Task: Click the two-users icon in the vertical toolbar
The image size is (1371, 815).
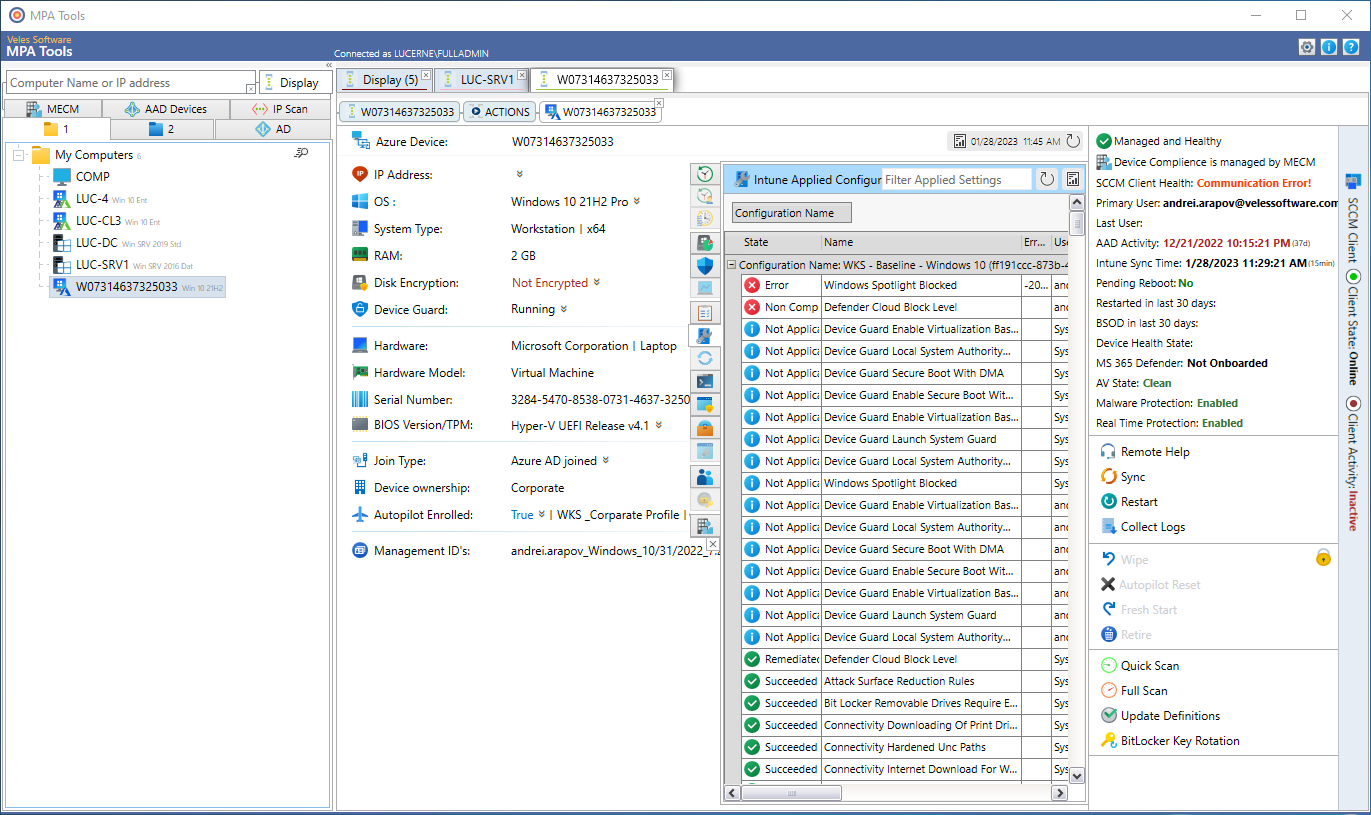Action: tap(705, 478)
